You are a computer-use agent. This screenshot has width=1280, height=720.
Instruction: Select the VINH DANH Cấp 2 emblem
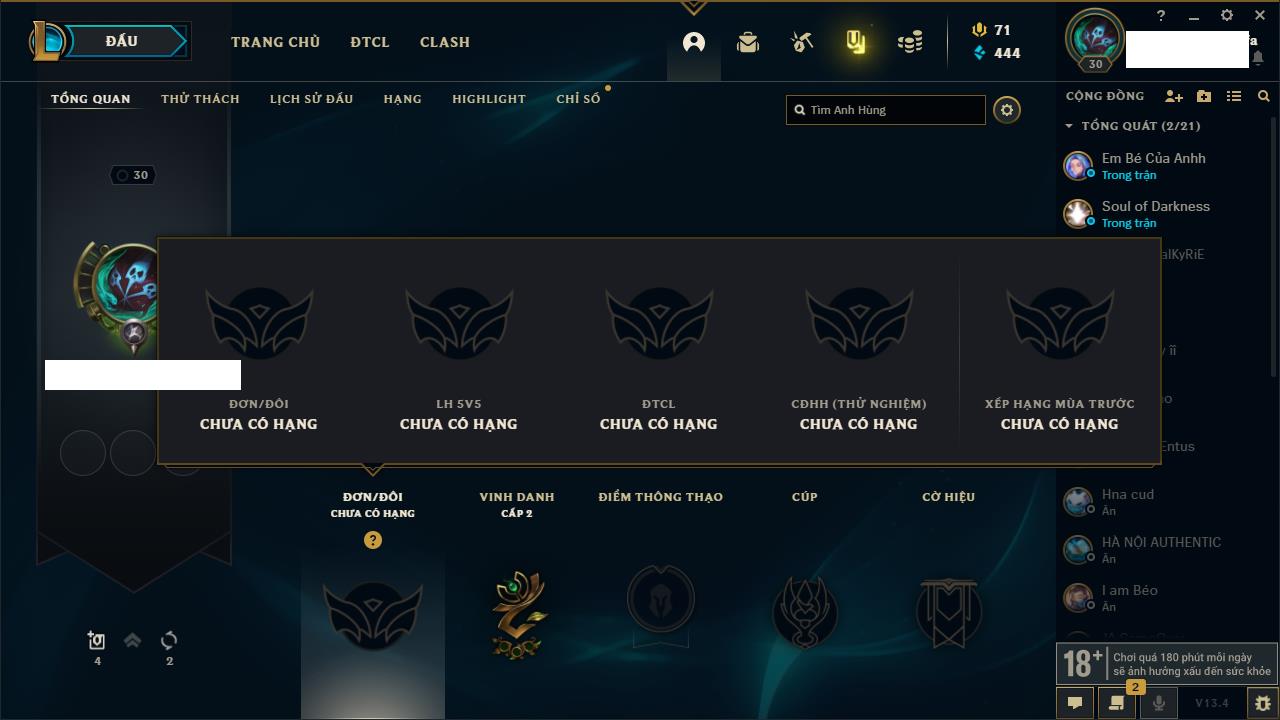pos(517,613)
